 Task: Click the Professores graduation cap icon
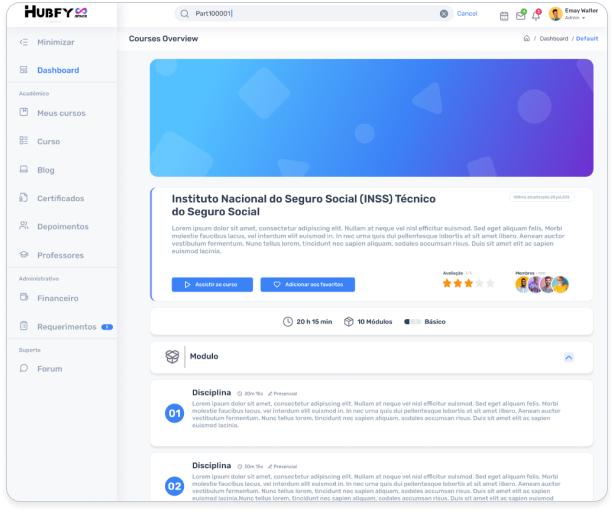[x=24, y=254]
